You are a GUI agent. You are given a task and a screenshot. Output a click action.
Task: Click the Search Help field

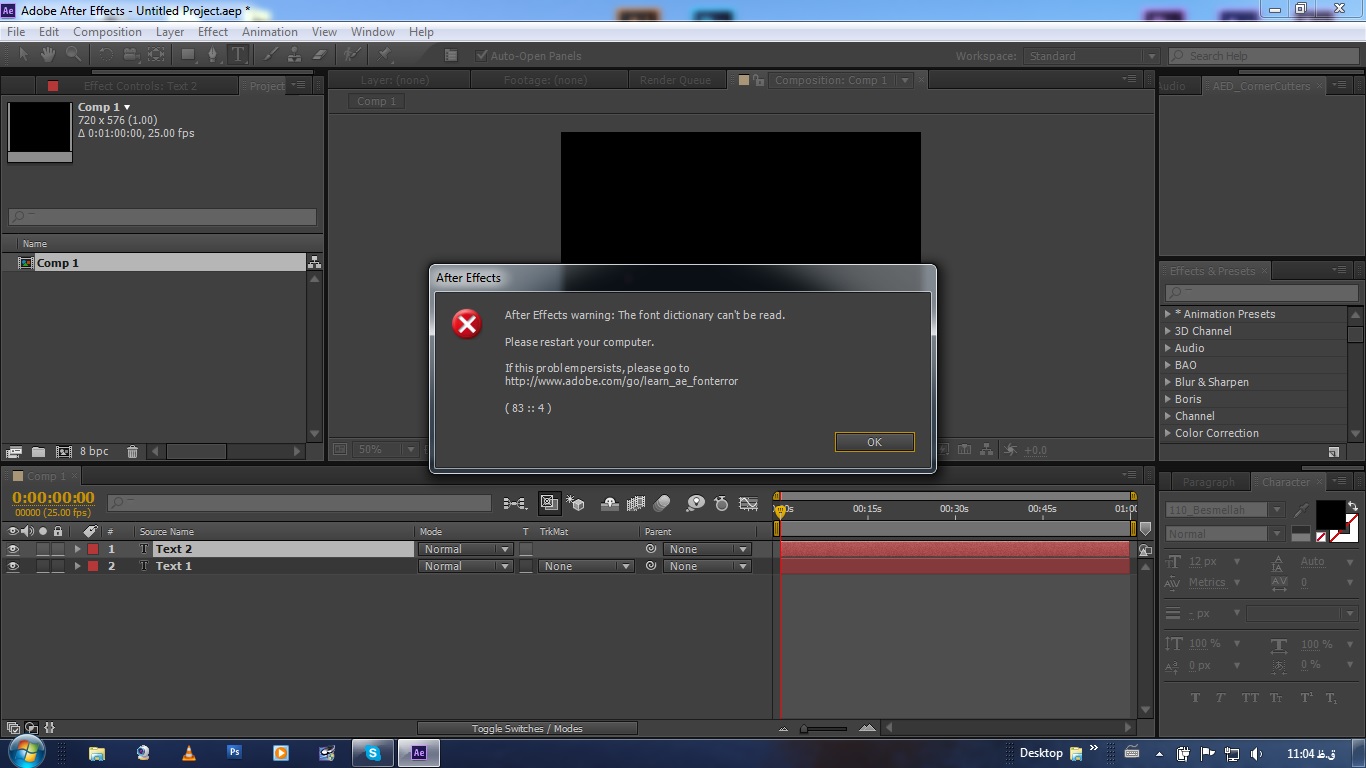[1263, 56]
